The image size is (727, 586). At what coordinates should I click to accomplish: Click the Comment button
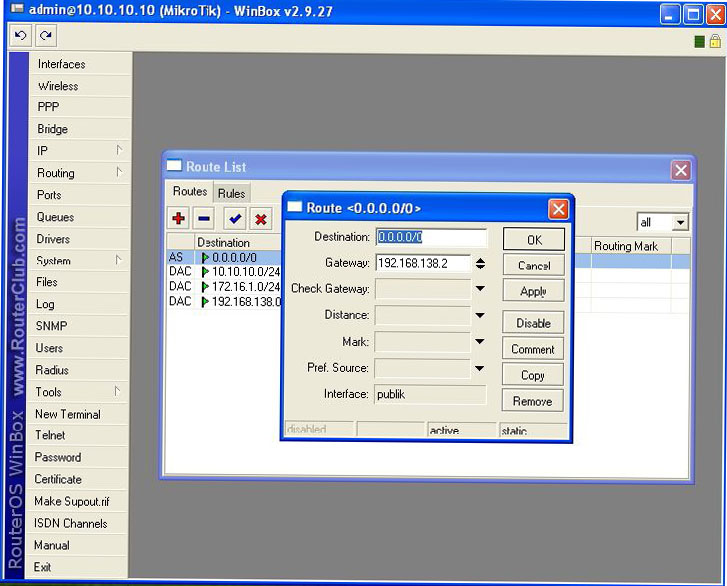pyautogui.click(x=533, y=349)
